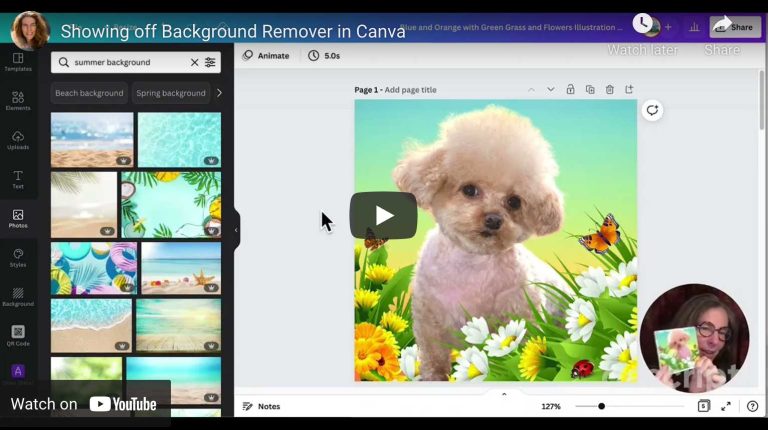This screenshot has width=768, height=430.
Task: Choose the sandy beach bokeh photo thumbnail
Action: 92,140
